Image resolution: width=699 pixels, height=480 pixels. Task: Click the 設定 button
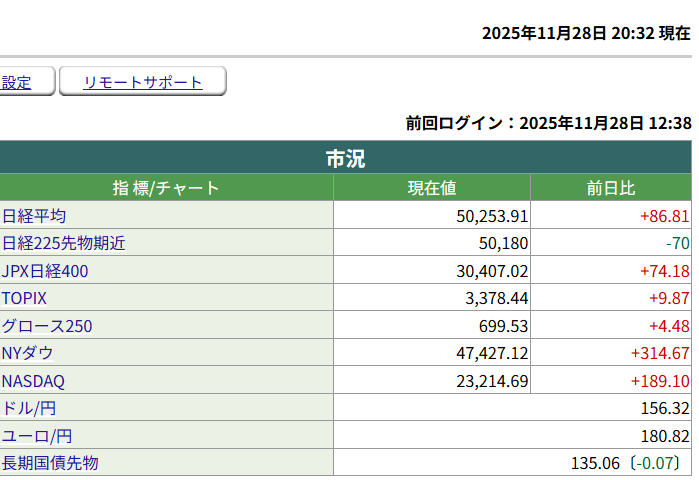(18, 83)
